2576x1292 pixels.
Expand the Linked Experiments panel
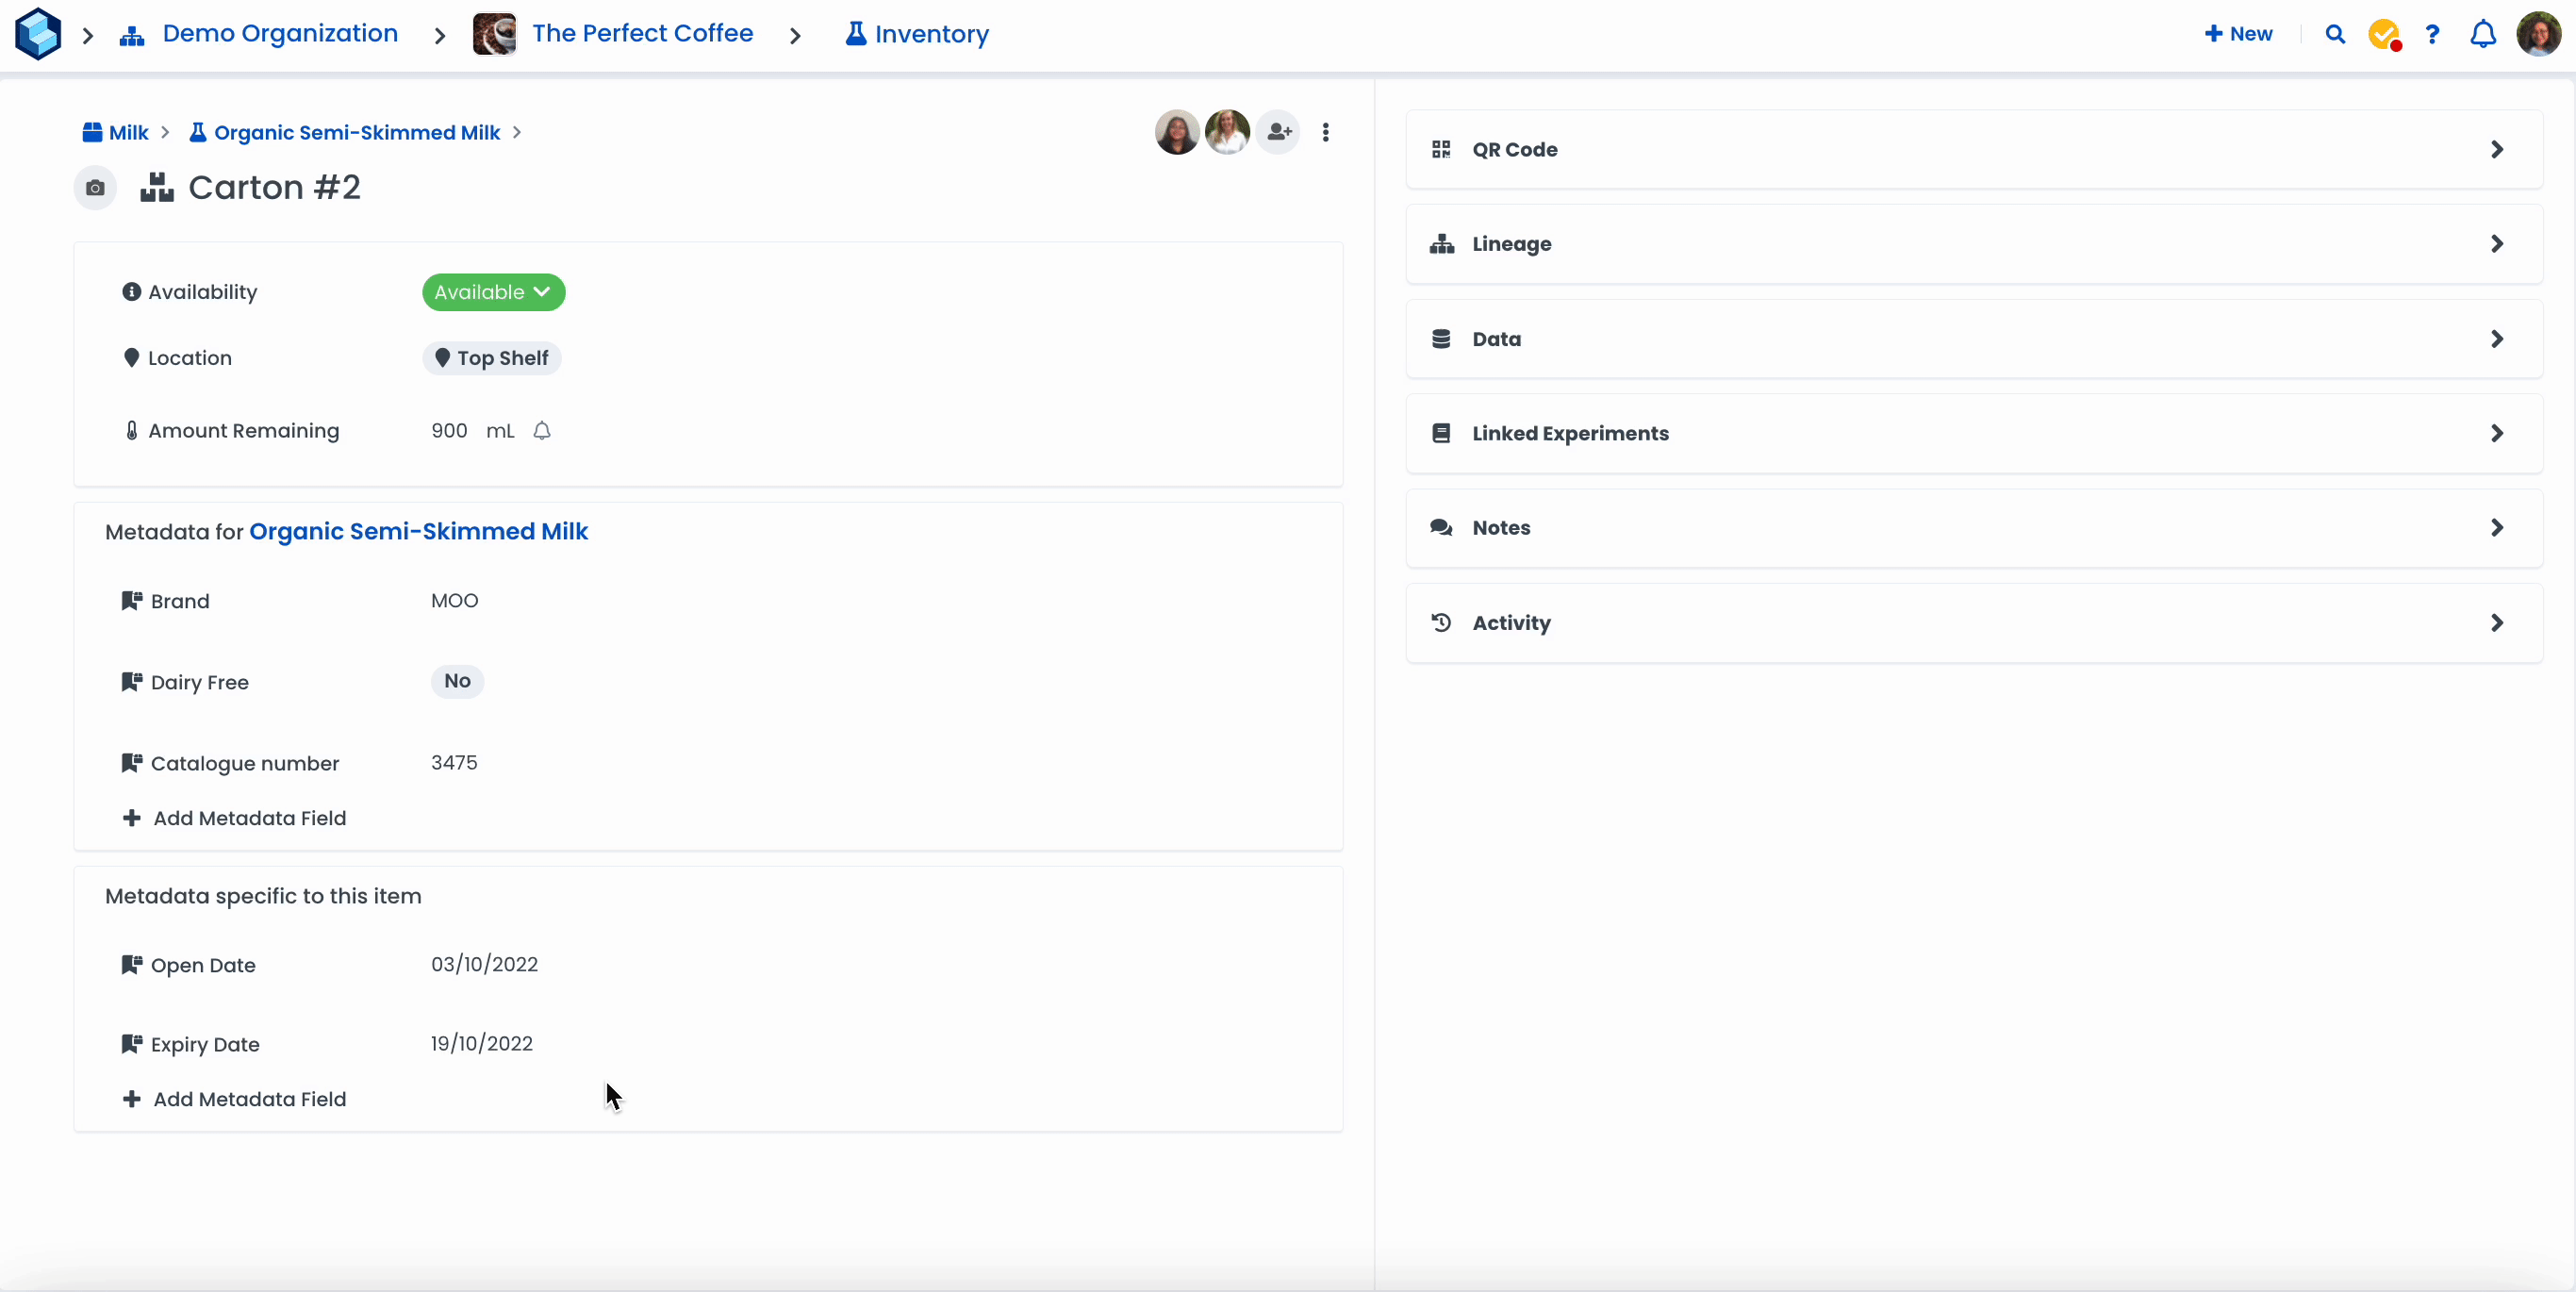click(x=1973, y=433)
